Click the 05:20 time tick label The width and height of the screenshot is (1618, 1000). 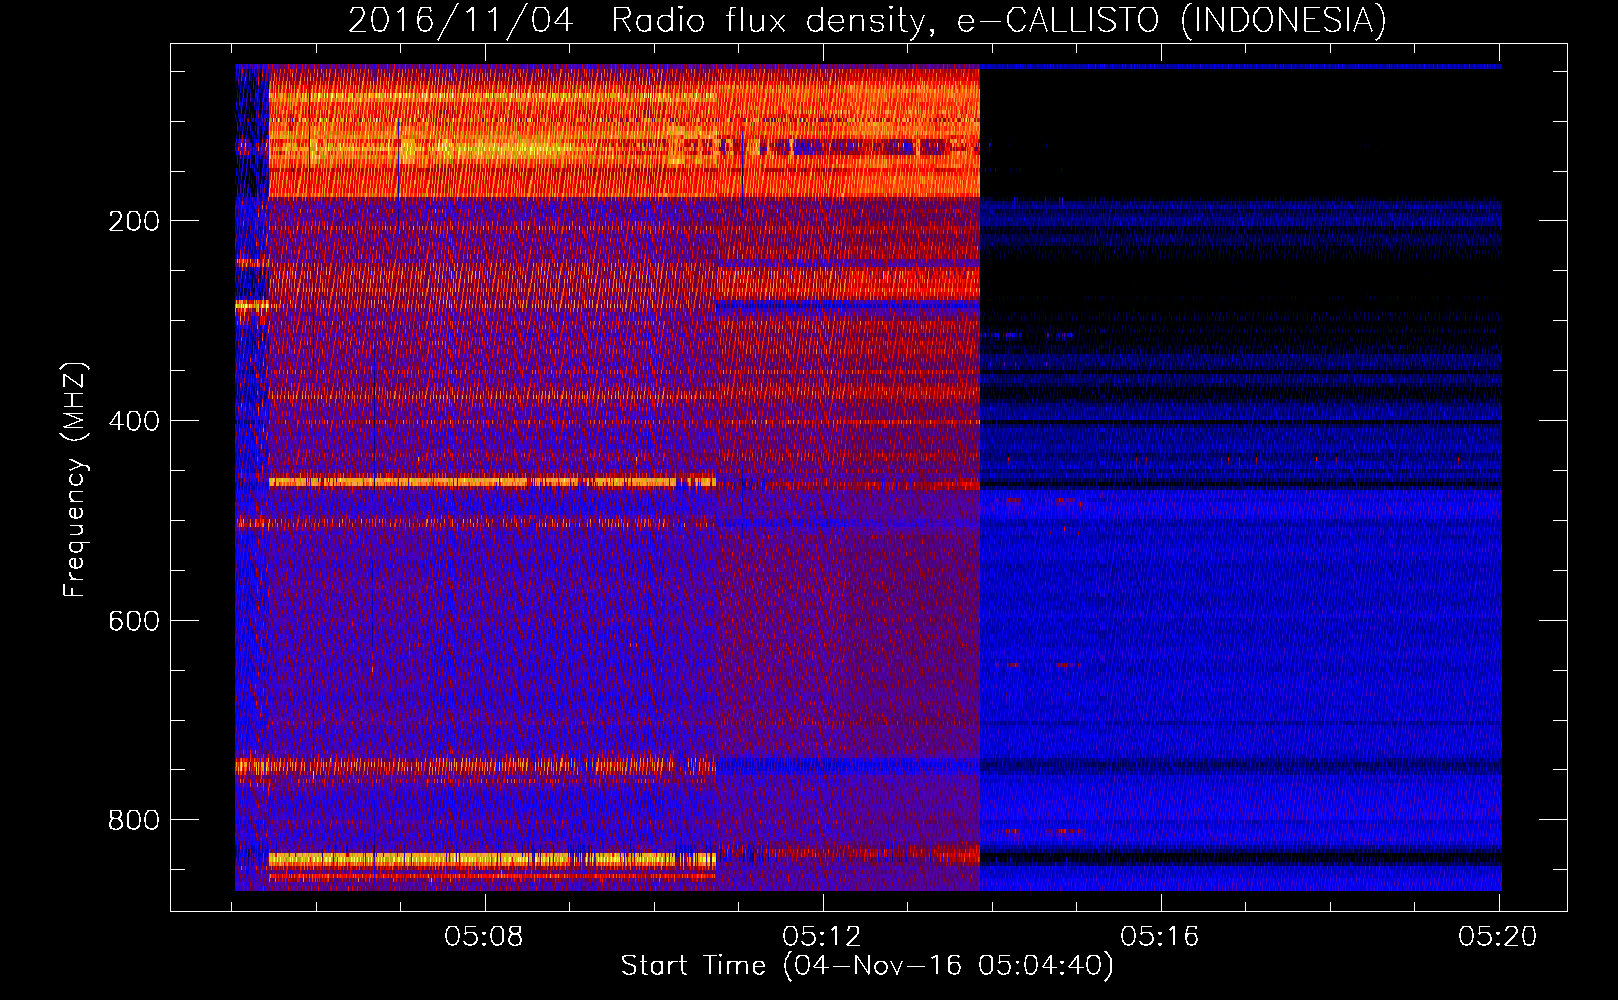[x=1498, y=937]
